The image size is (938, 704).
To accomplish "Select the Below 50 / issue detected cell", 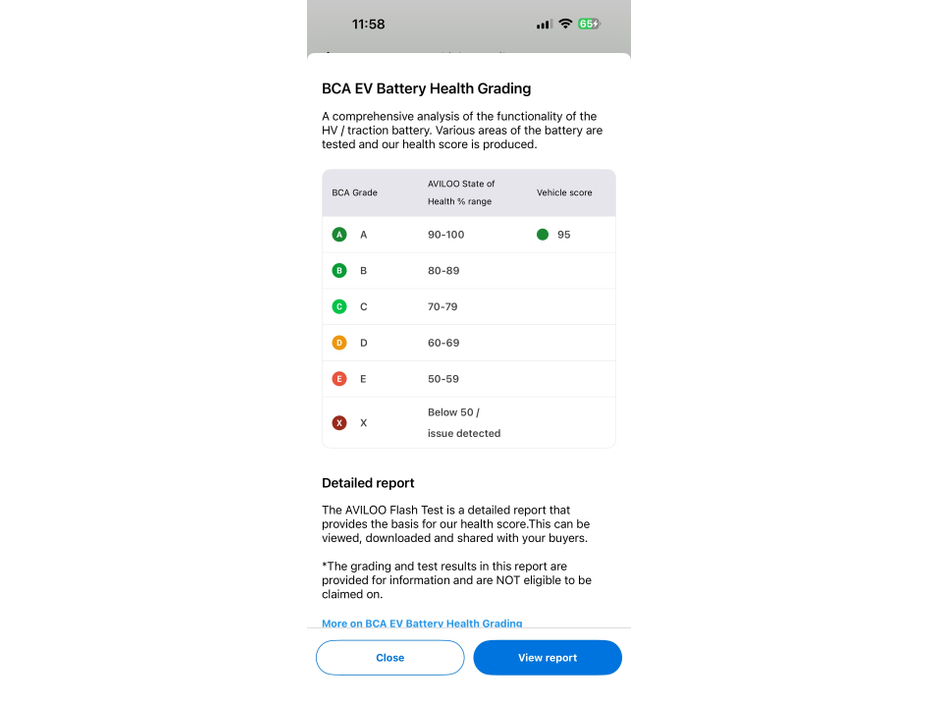I will pyautogui.click(x=464, y=423).
